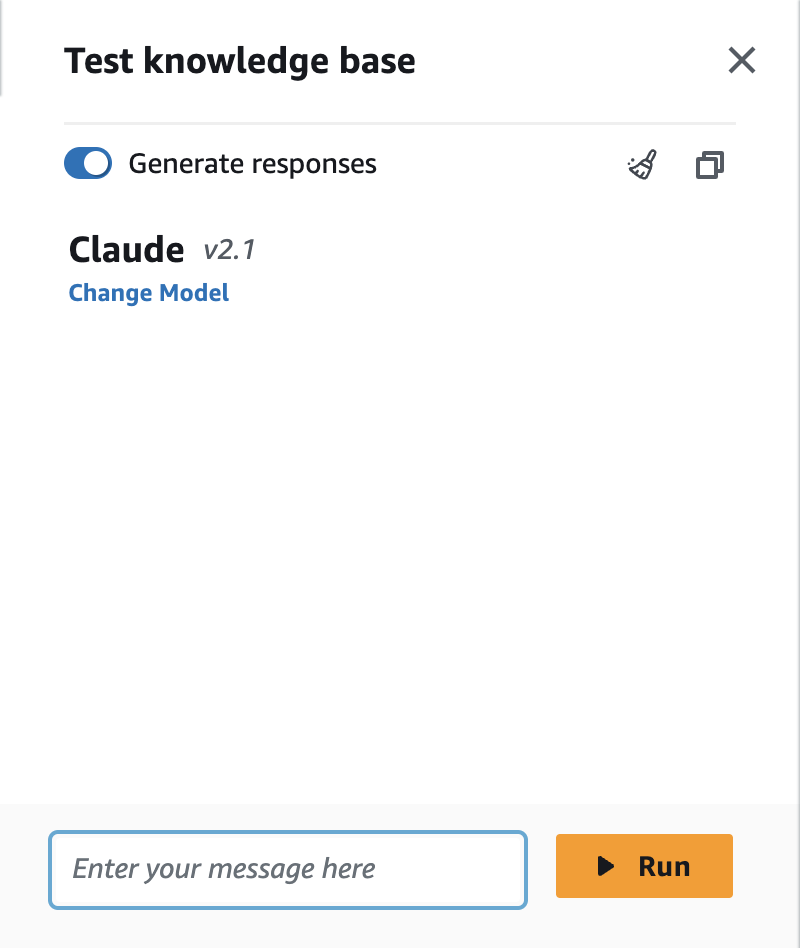This screenshot has width=802, height=948.
Task: Turn off the Generate responses toggle
Action: 88,163
